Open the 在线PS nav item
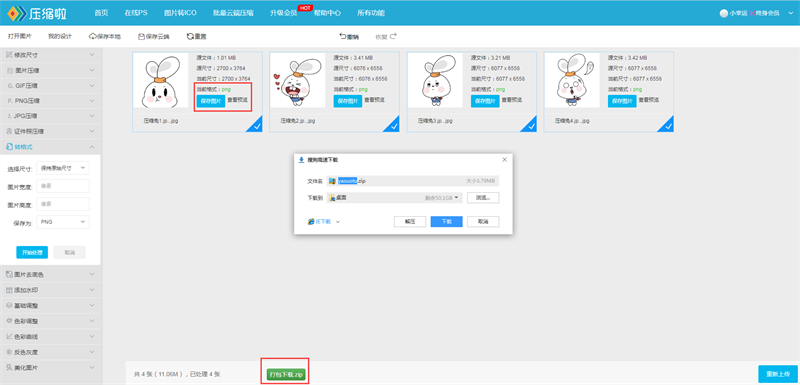The image size is (800, 385). click(x=136, y=13)
